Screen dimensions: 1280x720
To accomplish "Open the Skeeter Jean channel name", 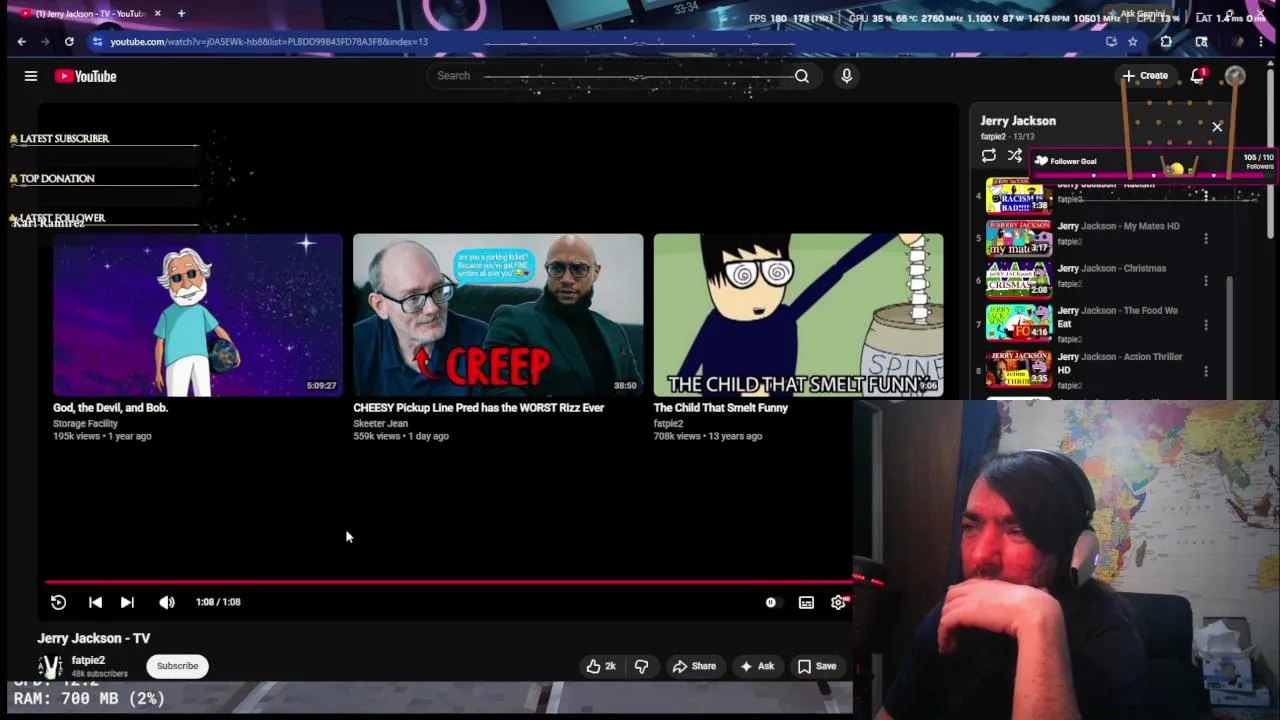I will click(380, 424).
